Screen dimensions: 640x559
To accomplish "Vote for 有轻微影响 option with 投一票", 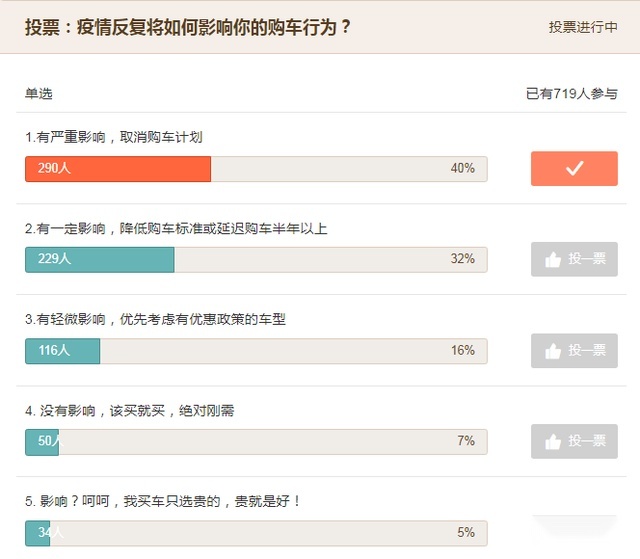I will click(574, 351).
